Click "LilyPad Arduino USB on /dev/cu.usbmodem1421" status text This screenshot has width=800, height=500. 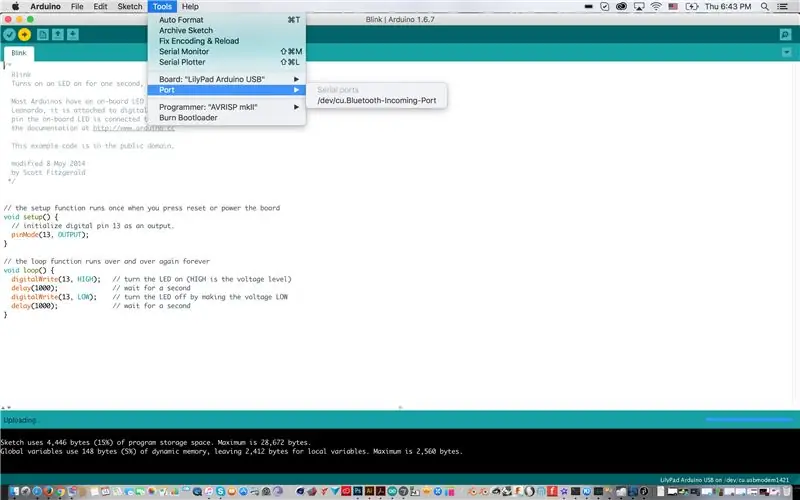[x=724, y=480]
